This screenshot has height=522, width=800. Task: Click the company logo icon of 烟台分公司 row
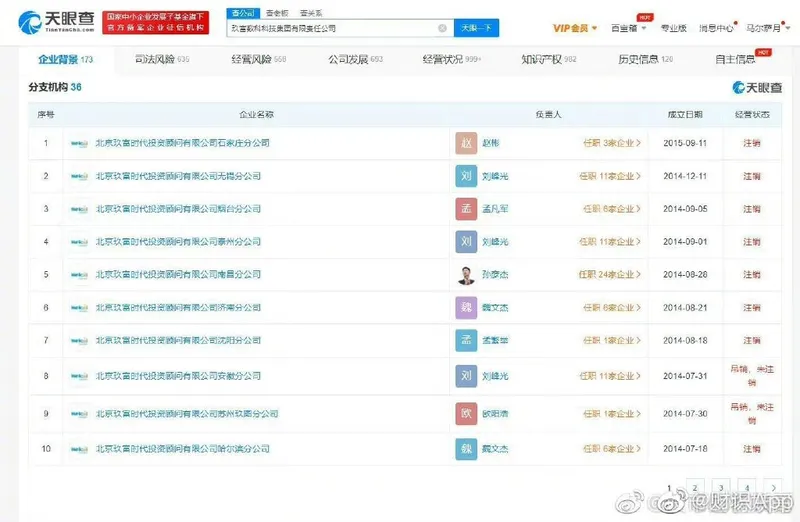pyautogui.click(x=79, y=209)
